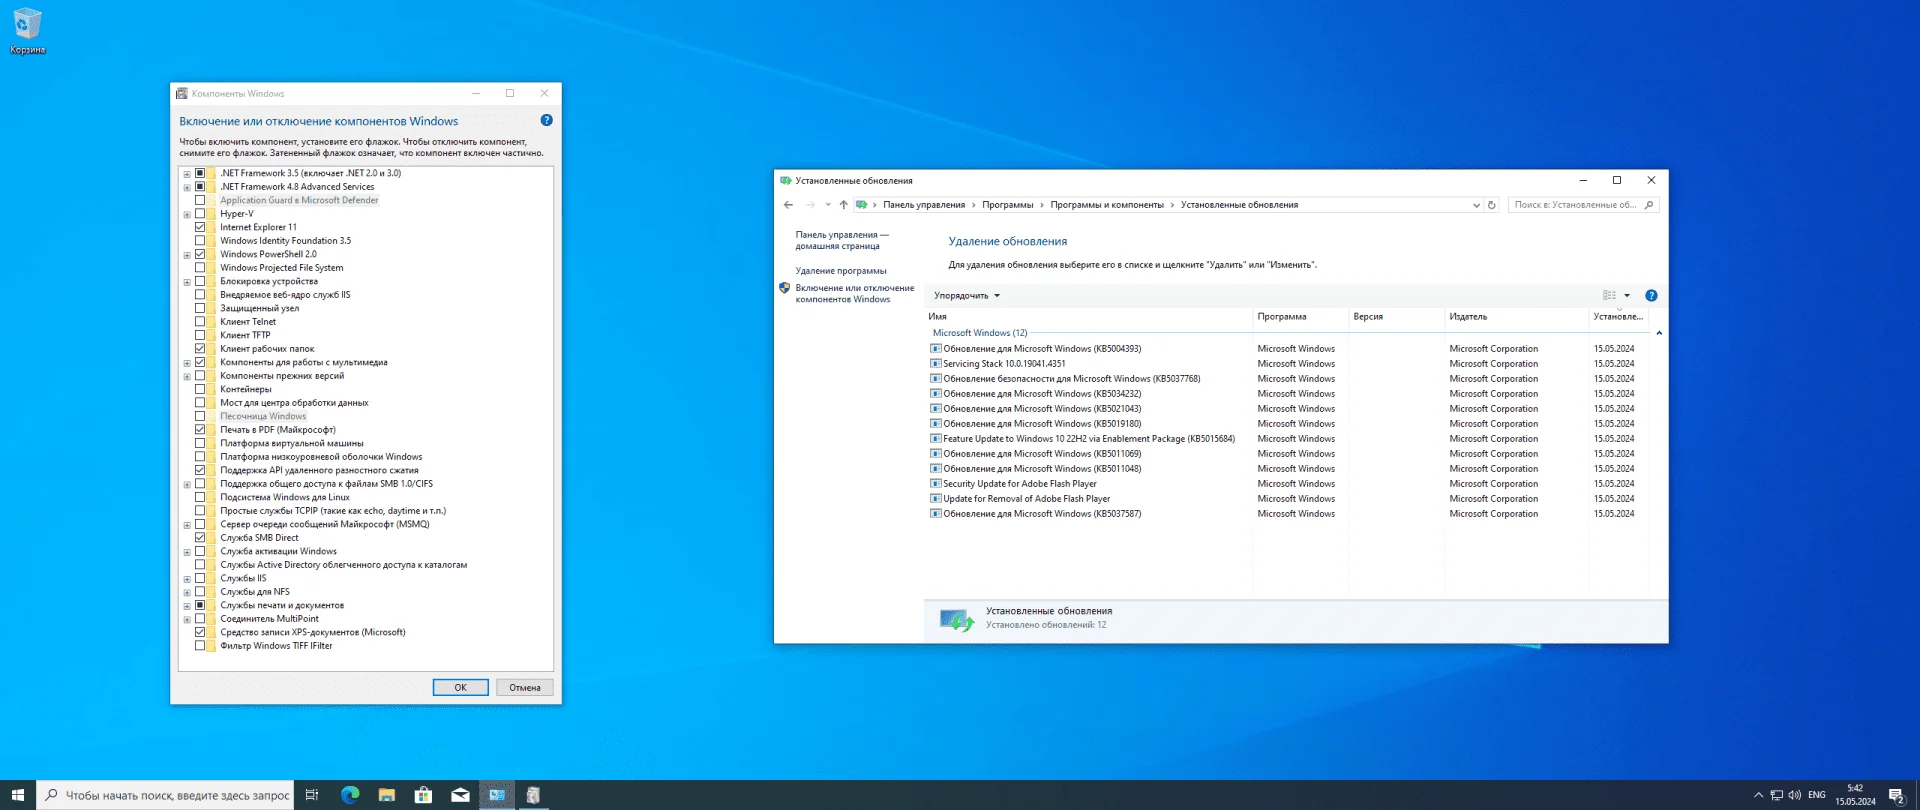Image resolution: width=1920 pixels, height=810 pixels.
Task: Open the network icon in the system tray
Action: coord(1776,795)
